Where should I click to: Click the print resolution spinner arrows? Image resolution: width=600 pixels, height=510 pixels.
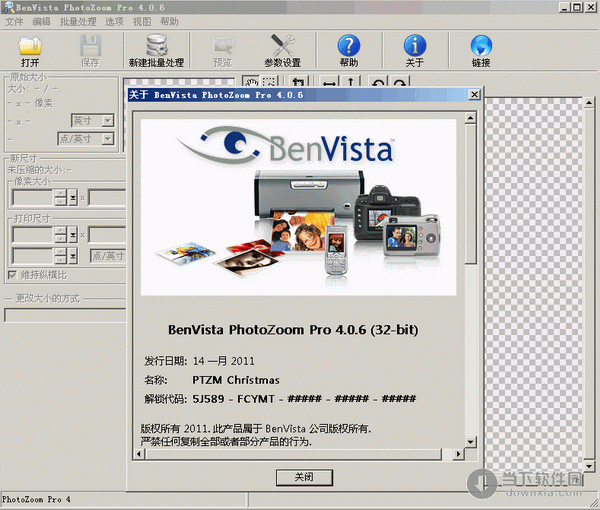[60, 256]
